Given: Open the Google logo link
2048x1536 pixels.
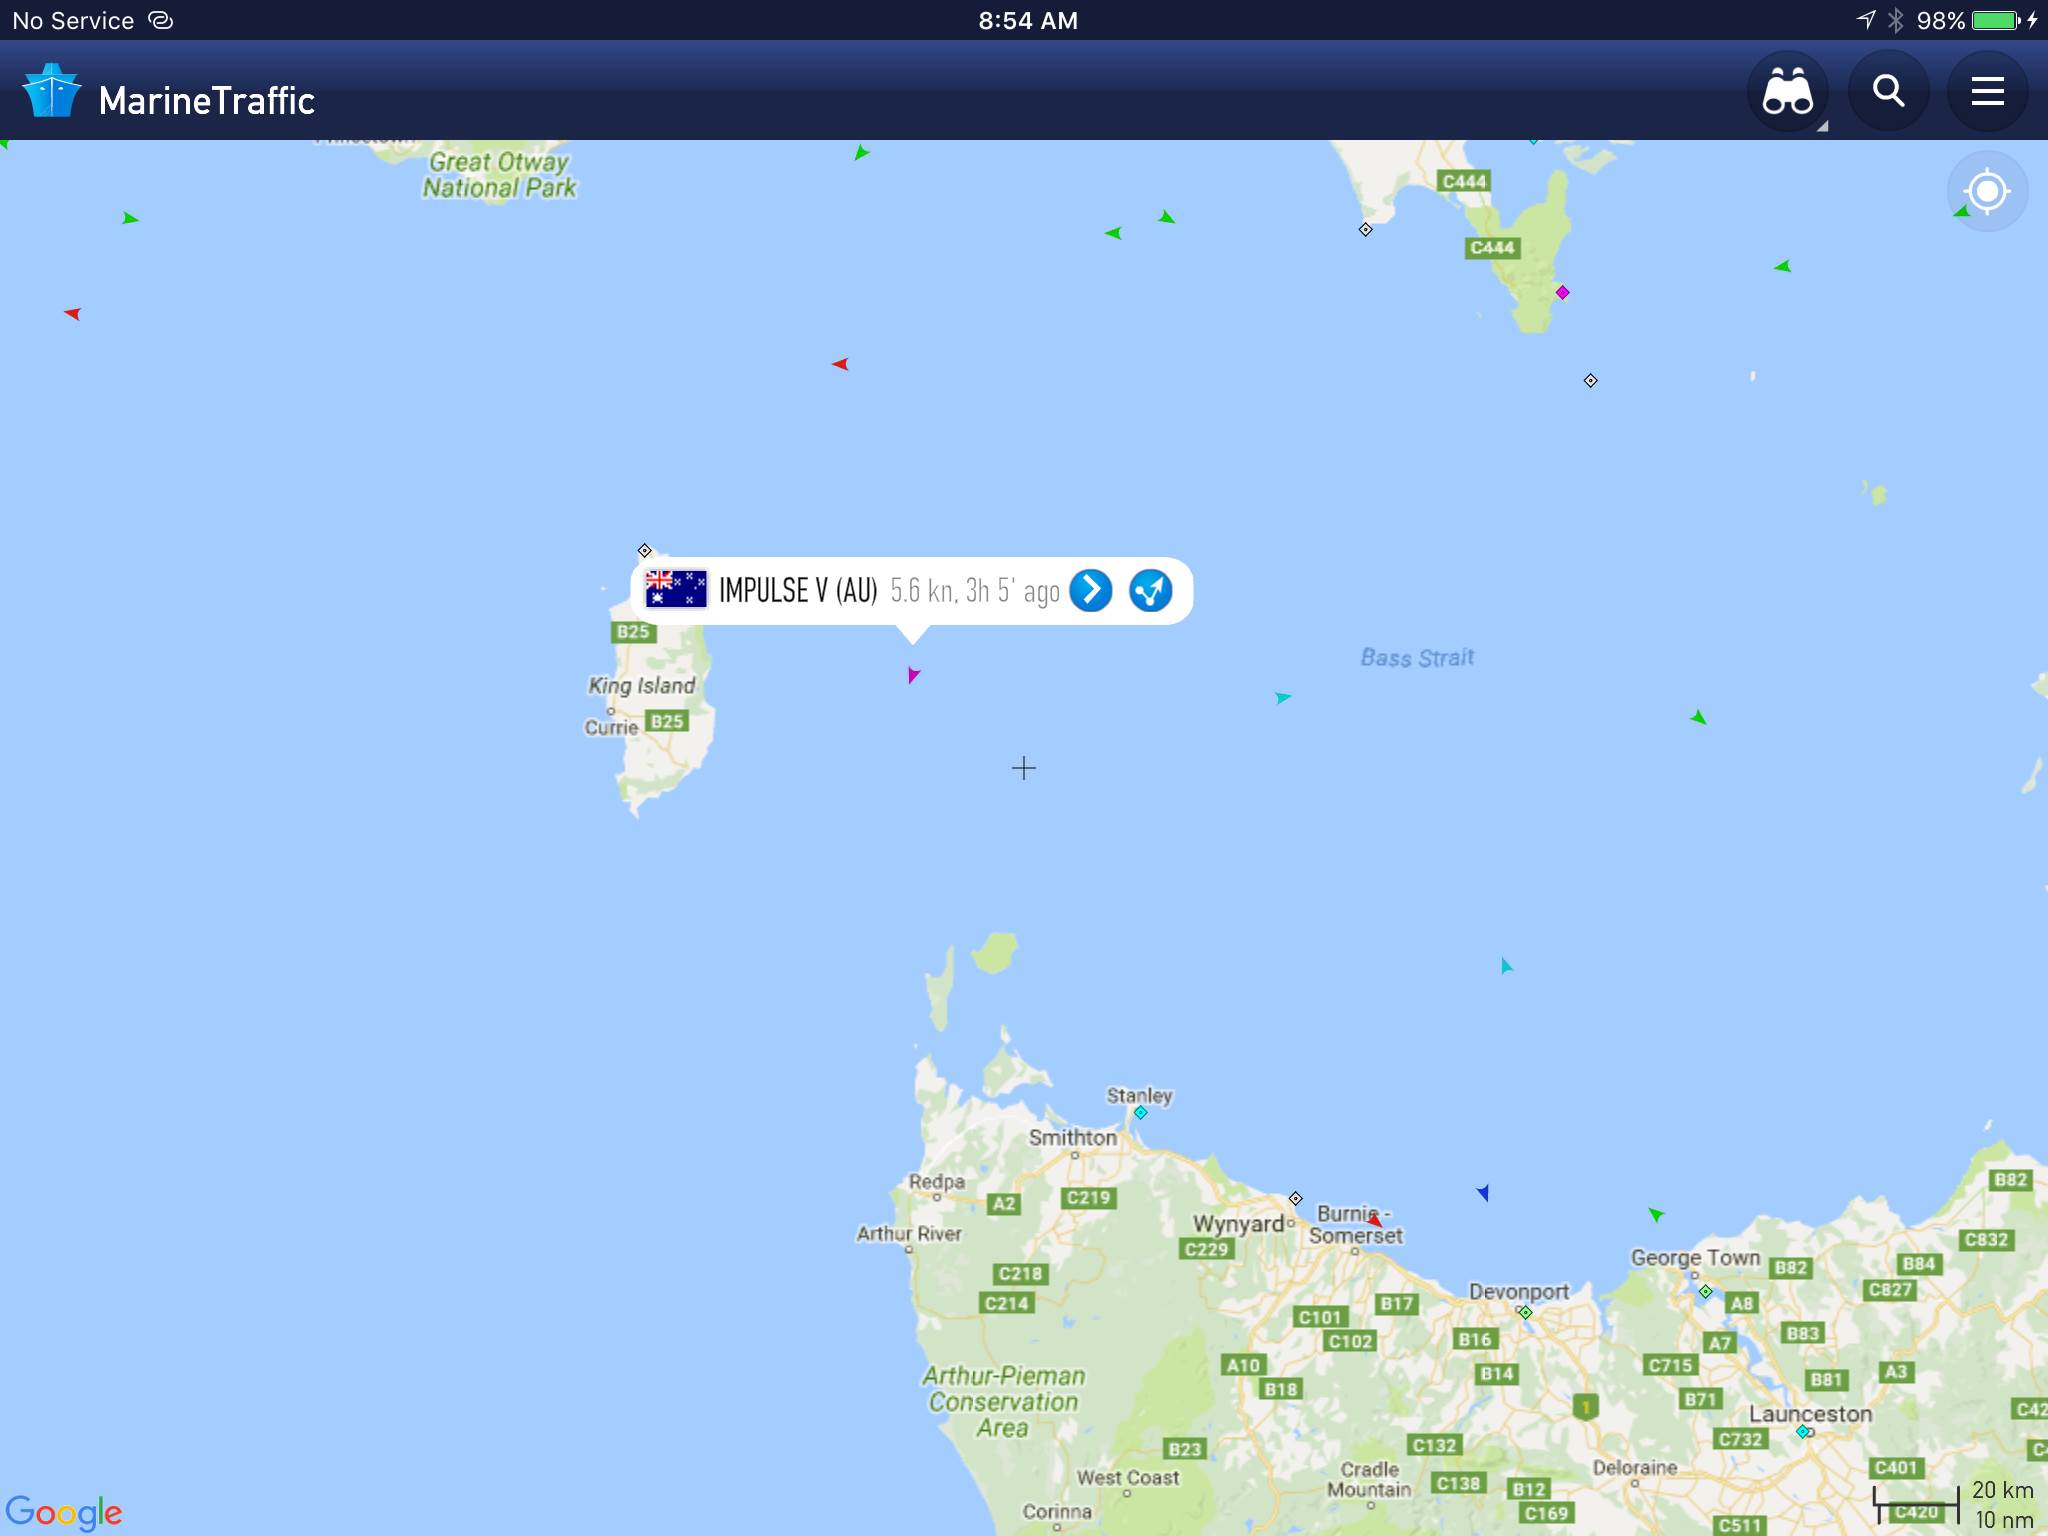Looking at the screenshot, I should (64, 1512).
